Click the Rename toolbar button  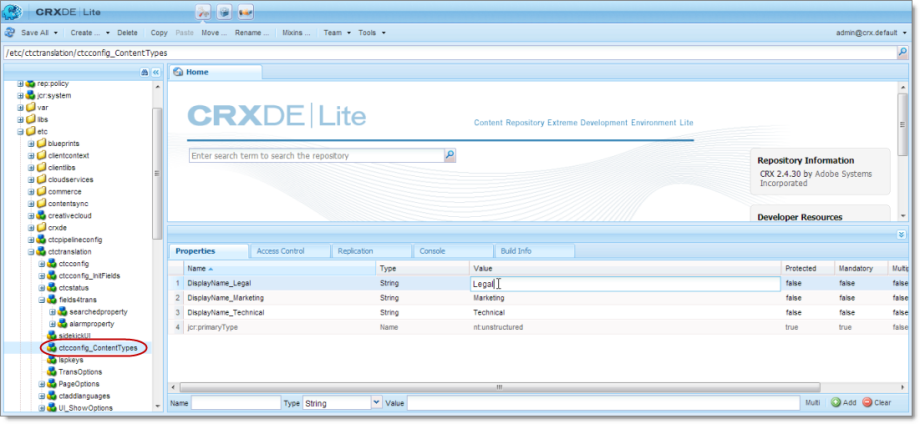click(x=252, y=33)
